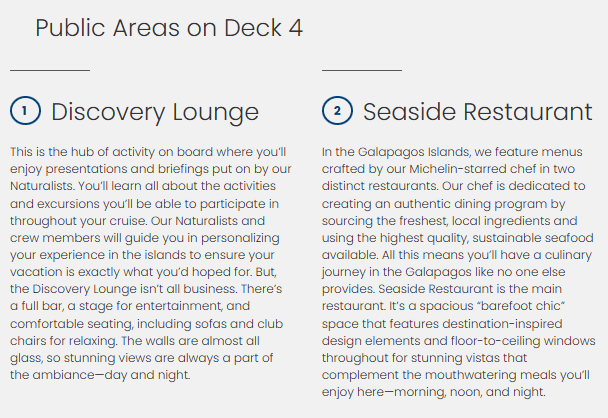The image size is (608, 418).
Task: Click the divider line above Seaside Restaurant
Action: click(x=362, y=70)
